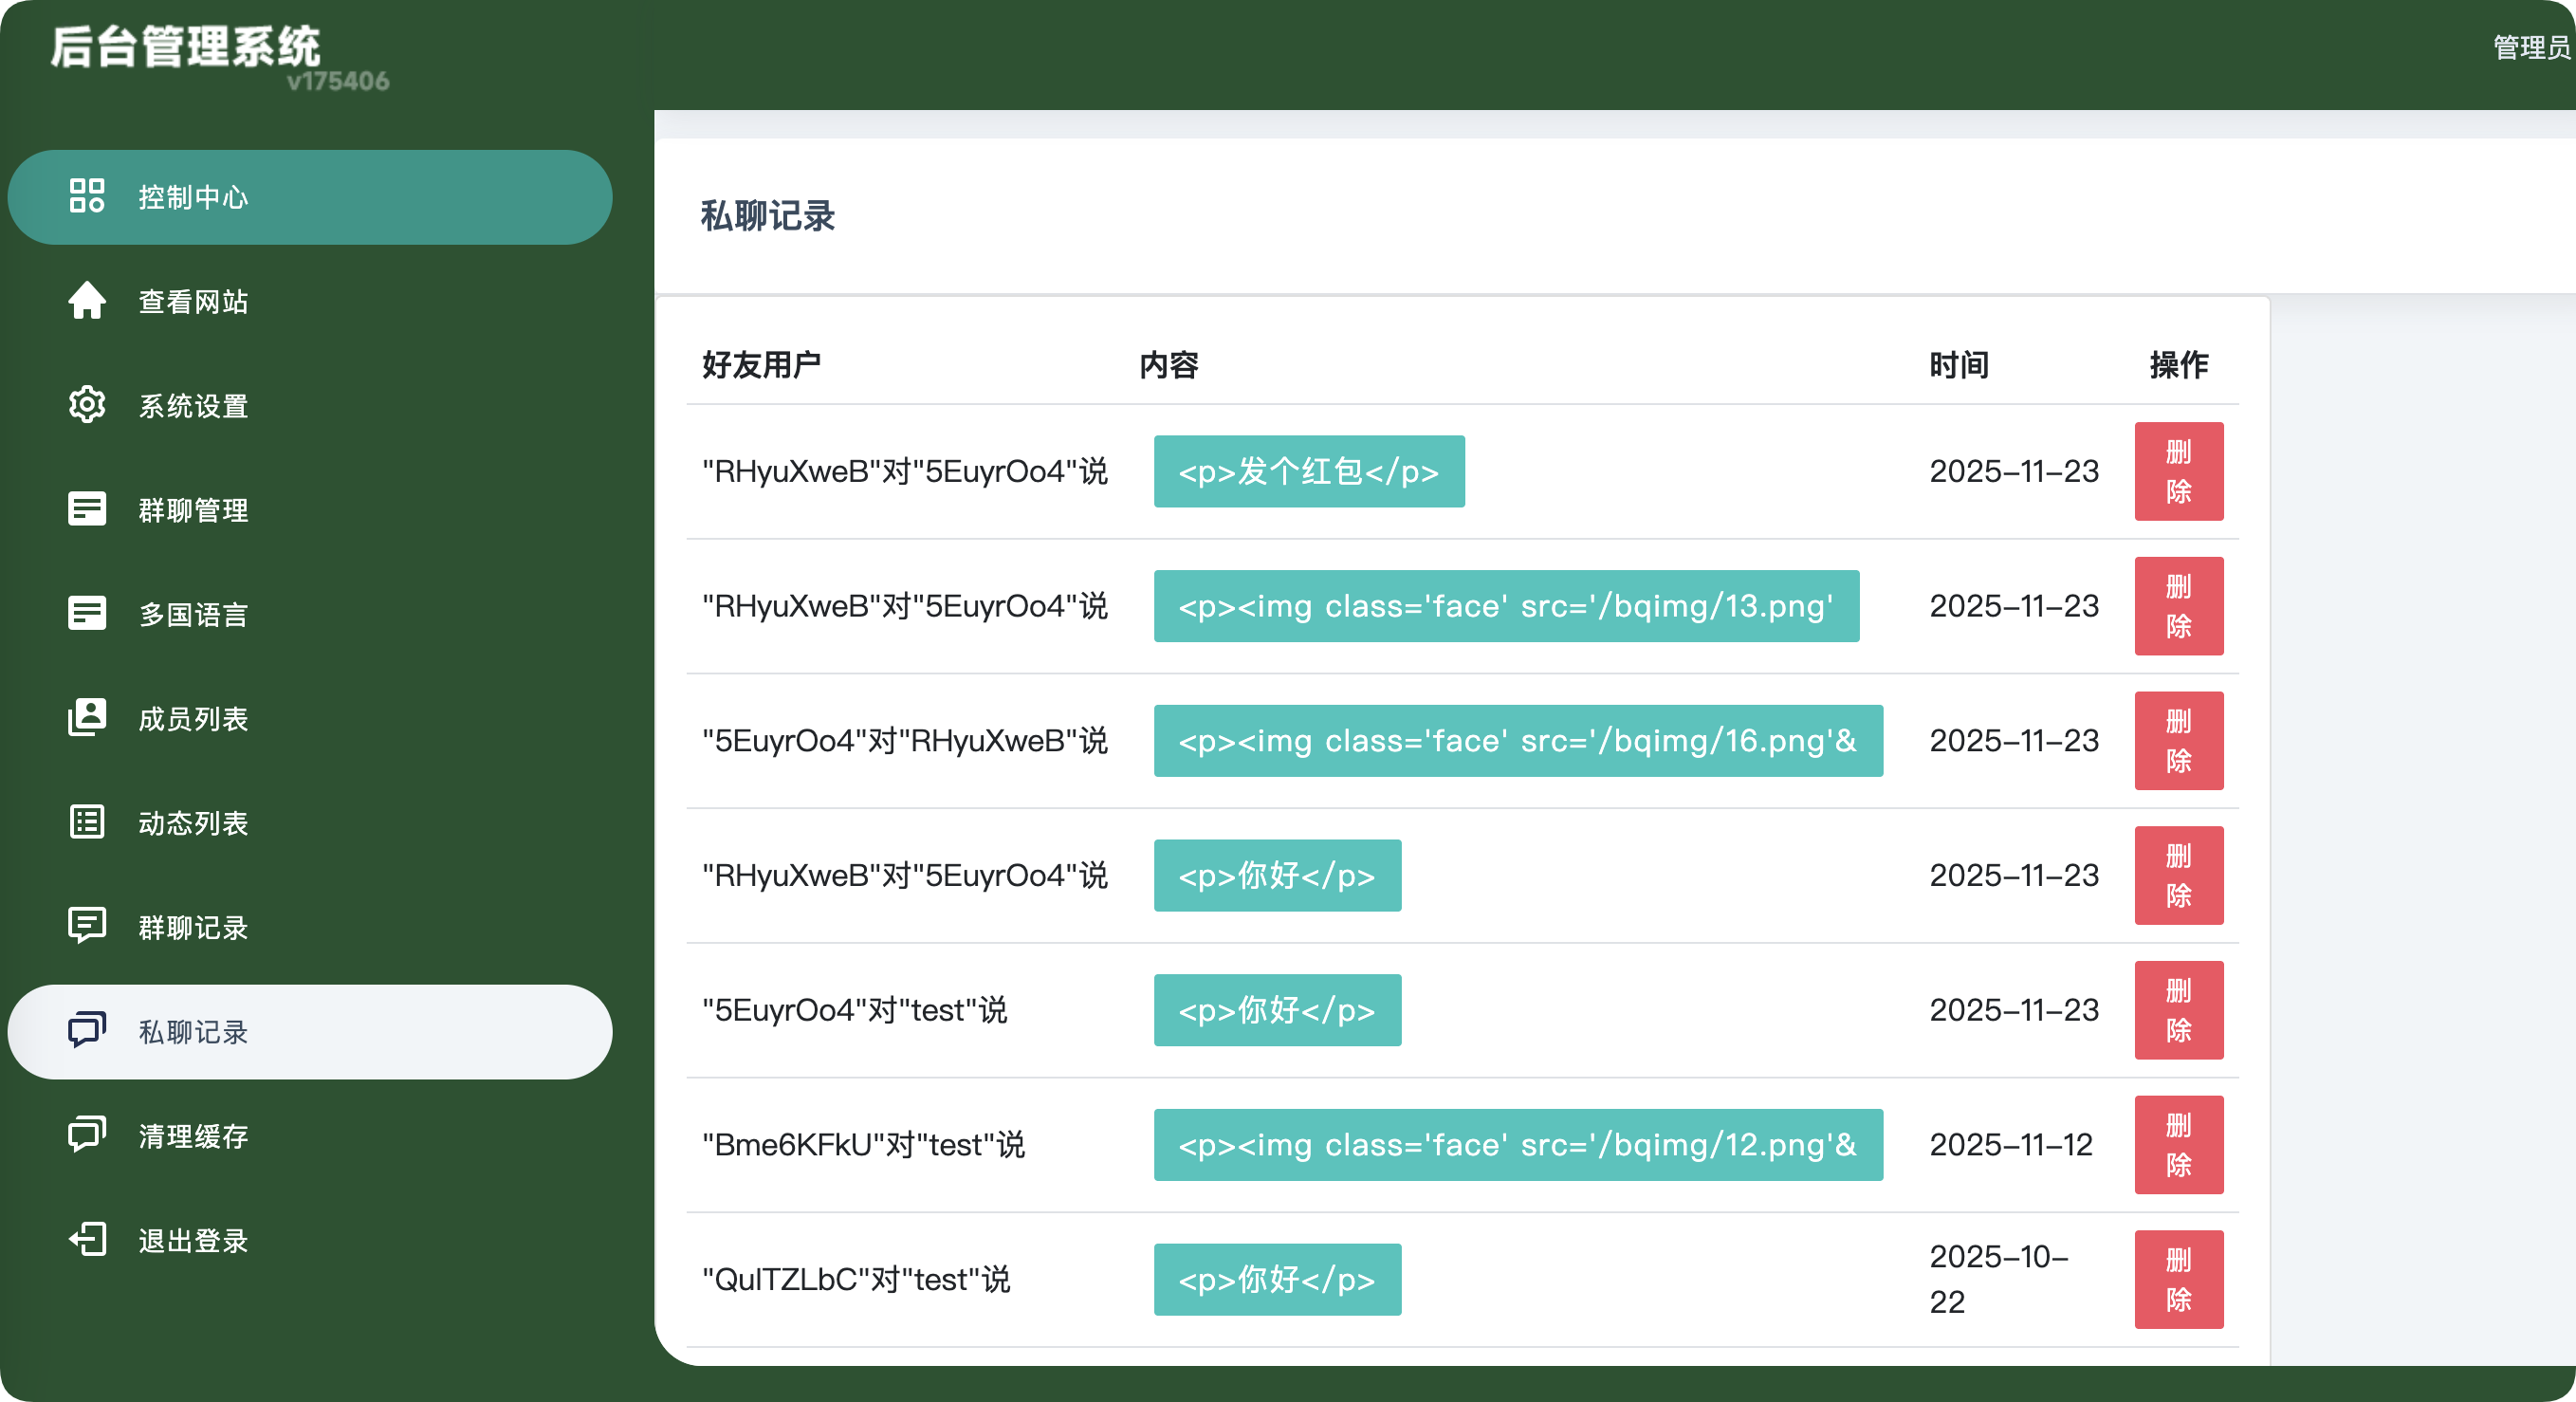Viewport: 2576px width, 1402px height.
Task: Click the 清理缓存 cache icon
Action: (87, 1135)
